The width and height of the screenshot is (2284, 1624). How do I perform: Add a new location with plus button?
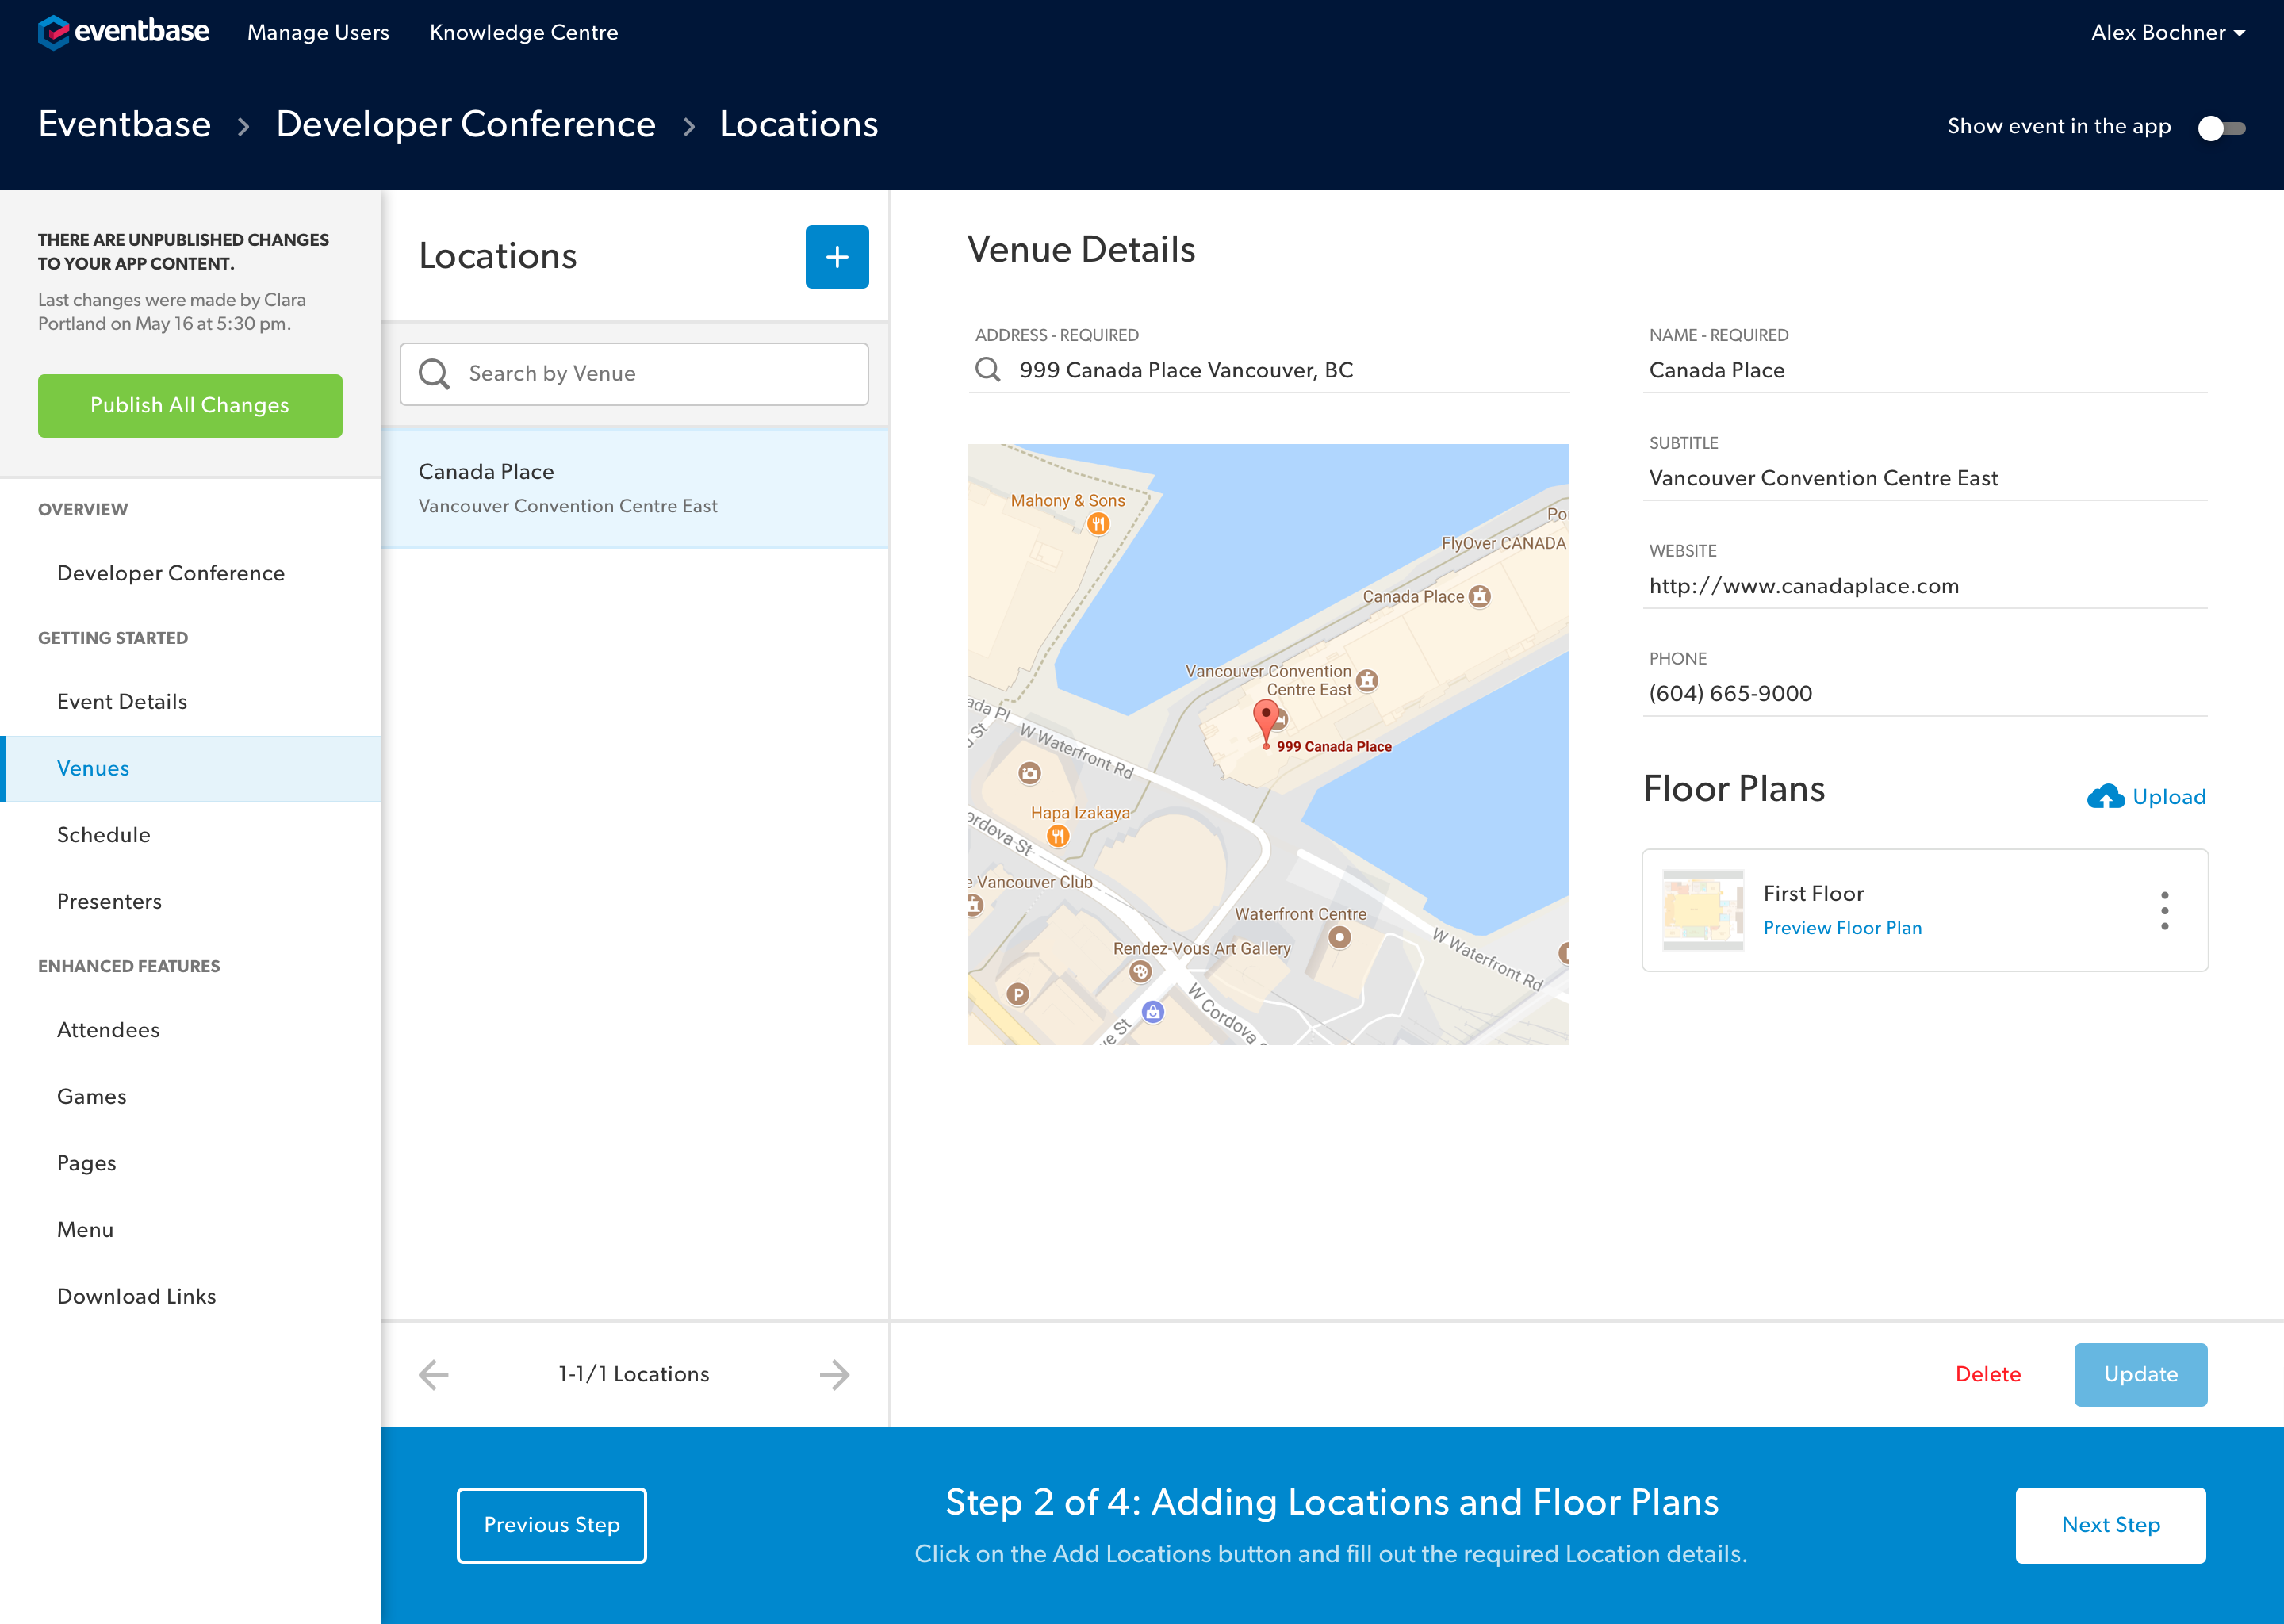[x=837, y=257]
